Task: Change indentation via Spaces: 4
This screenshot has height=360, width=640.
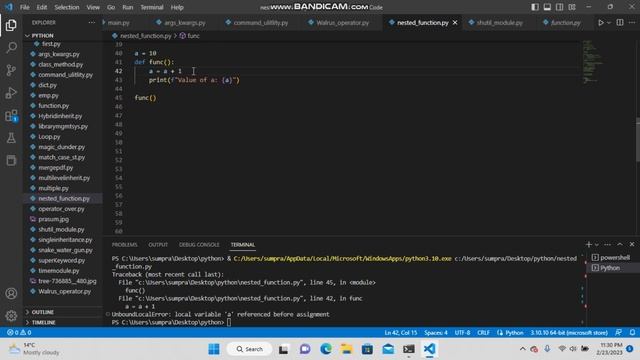Action: tap(436, 333)
